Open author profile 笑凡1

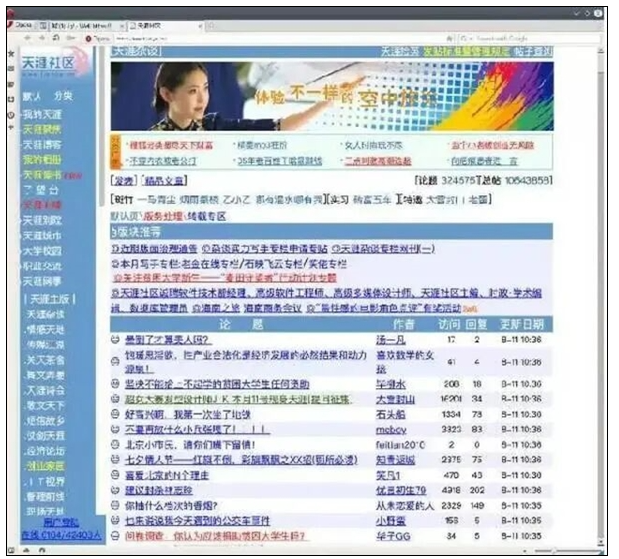(x=388, y=475)
